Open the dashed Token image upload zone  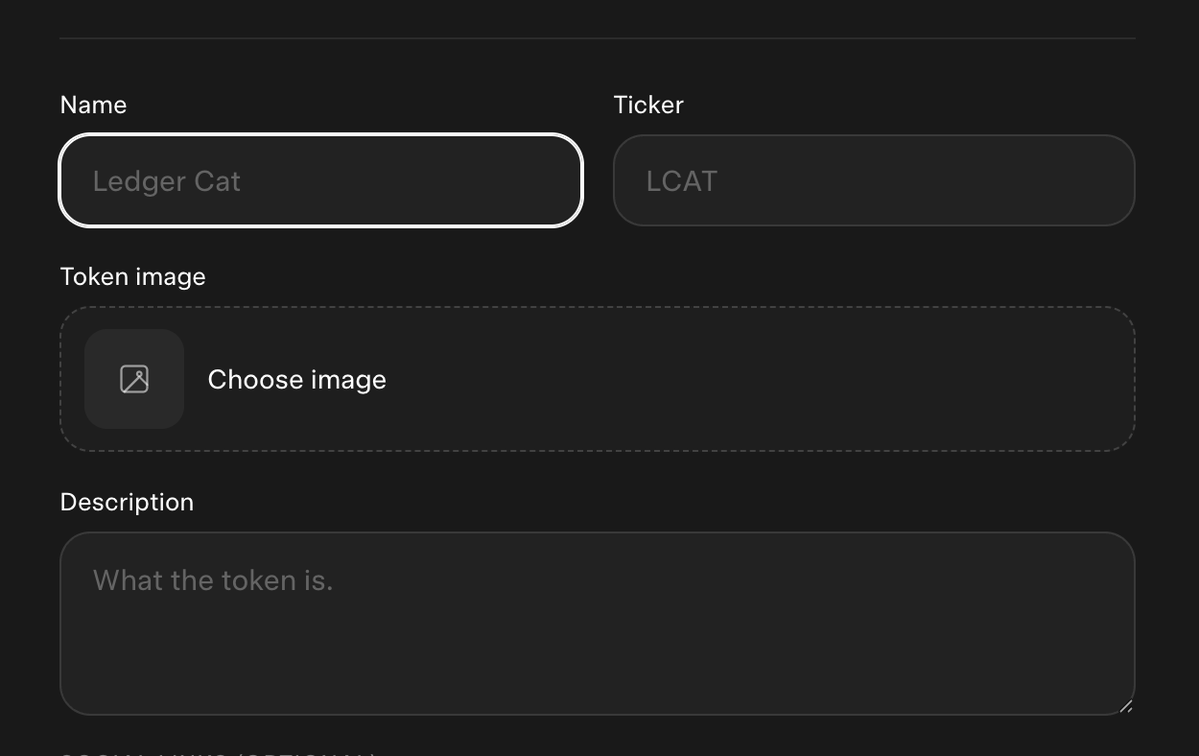[597, 379]
